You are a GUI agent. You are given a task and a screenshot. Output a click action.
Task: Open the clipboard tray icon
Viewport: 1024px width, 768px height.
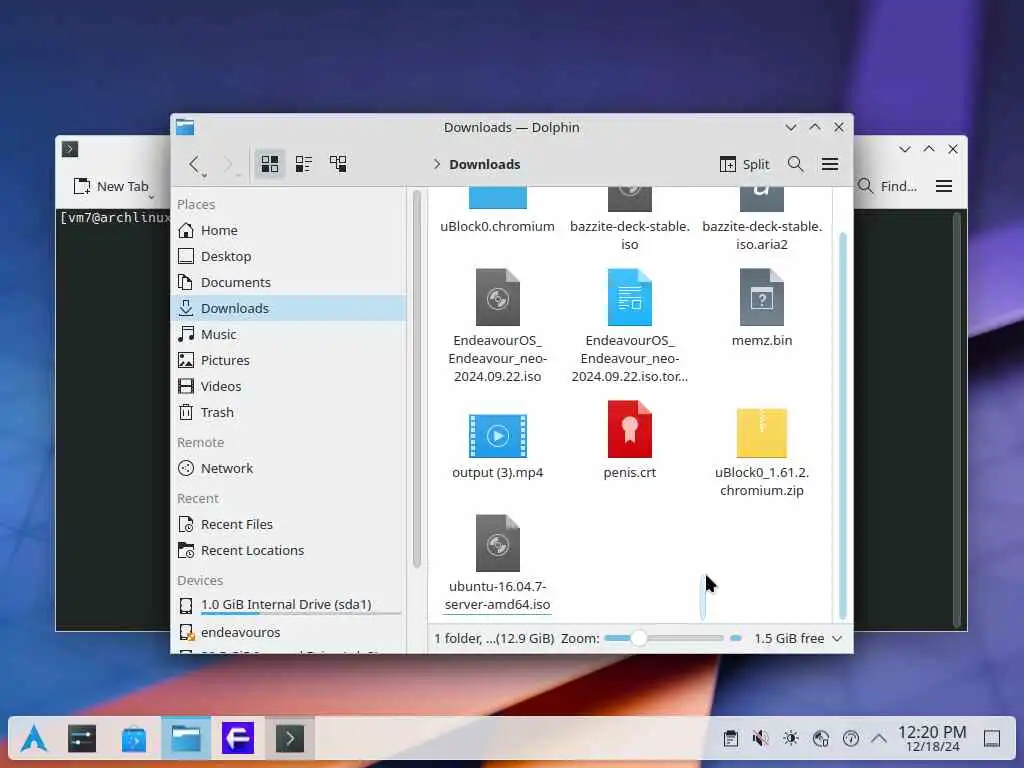click(731, 739)
